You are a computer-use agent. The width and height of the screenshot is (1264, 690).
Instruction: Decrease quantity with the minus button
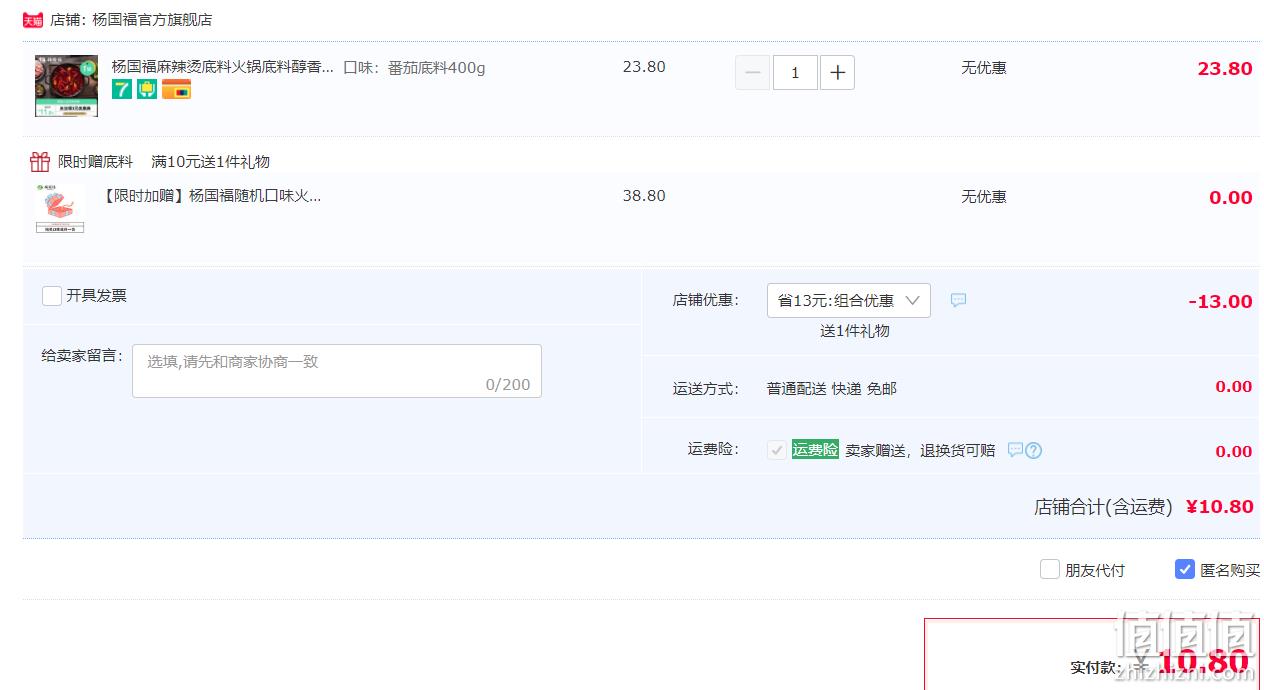pos(753,72)
